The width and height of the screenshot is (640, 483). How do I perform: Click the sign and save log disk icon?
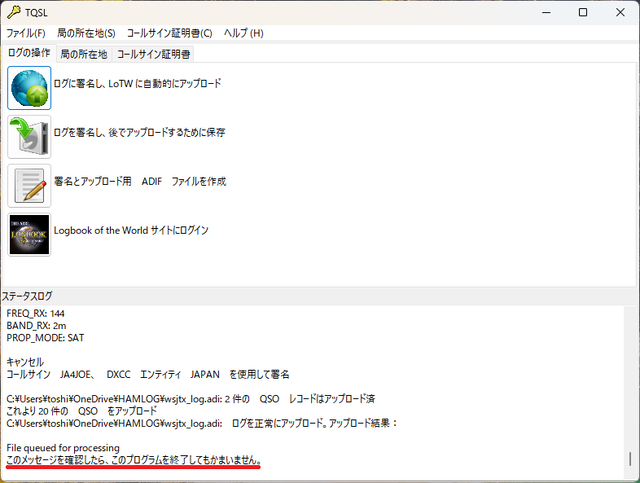29,137
